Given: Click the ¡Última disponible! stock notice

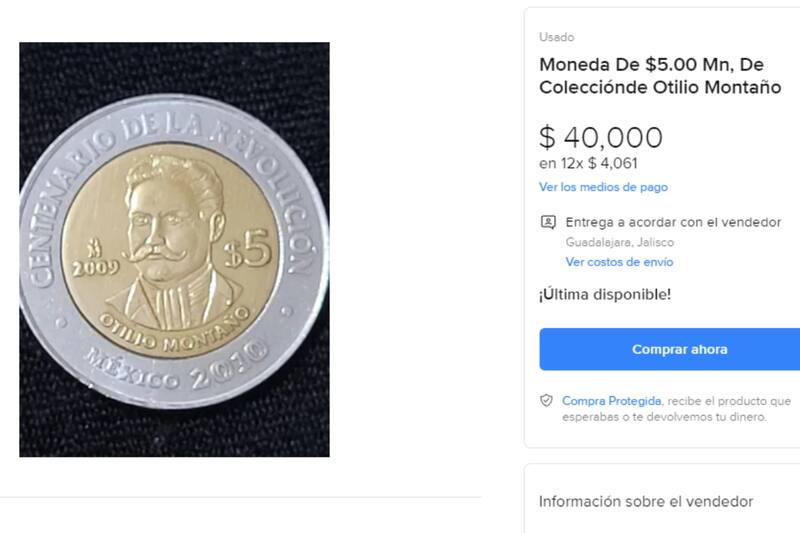Looking at the screenshot, I should coord(604,294).
